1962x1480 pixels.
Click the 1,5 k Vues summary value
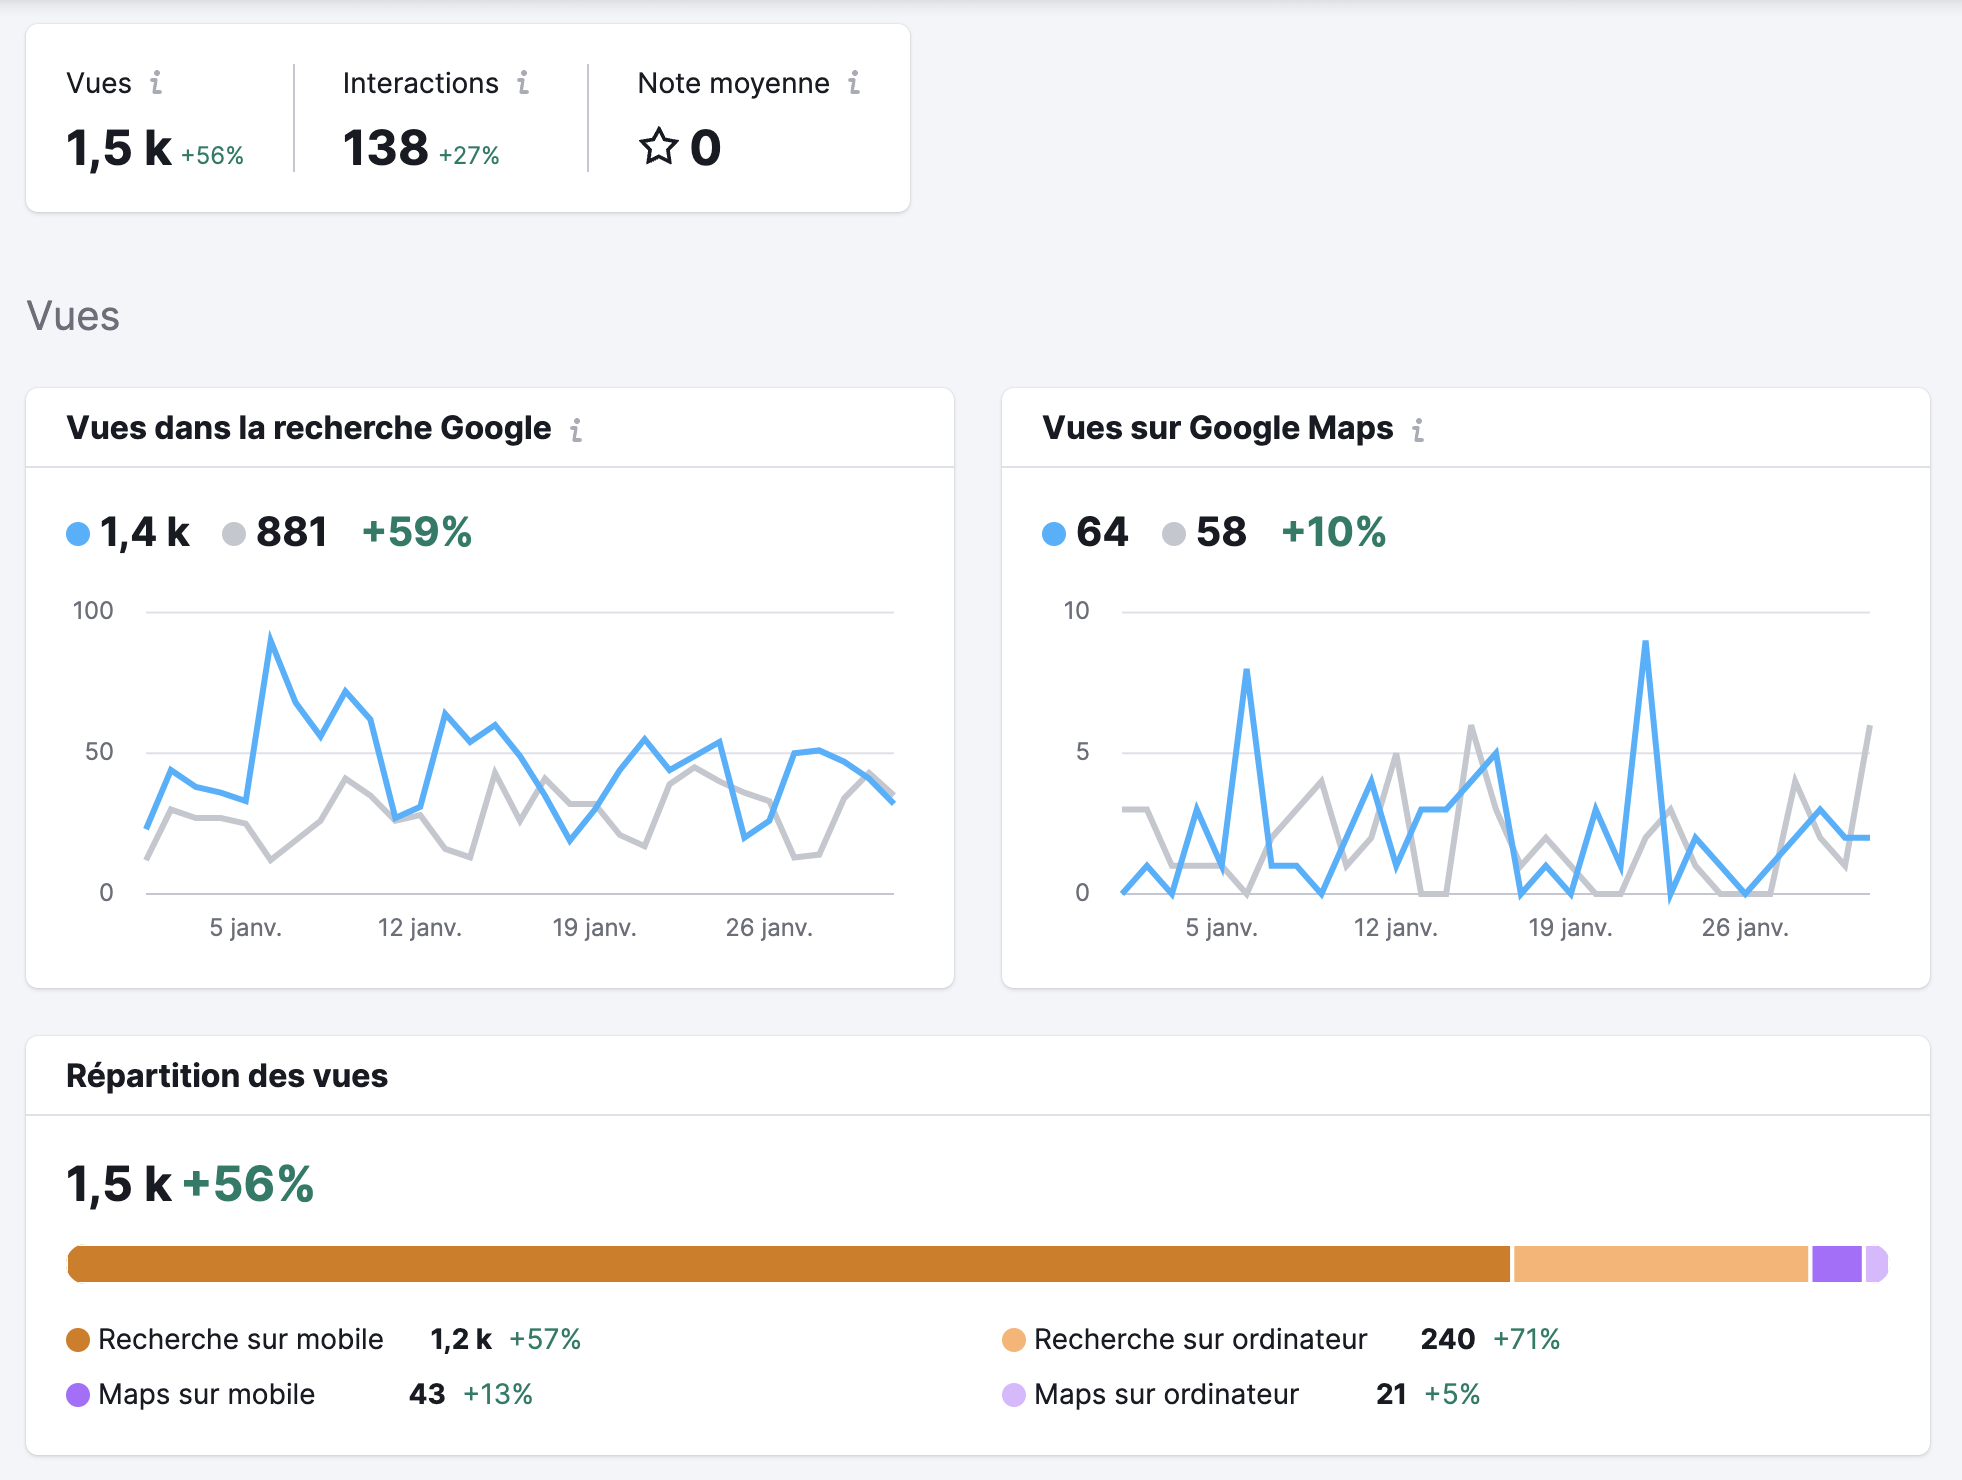coord(118,148)
